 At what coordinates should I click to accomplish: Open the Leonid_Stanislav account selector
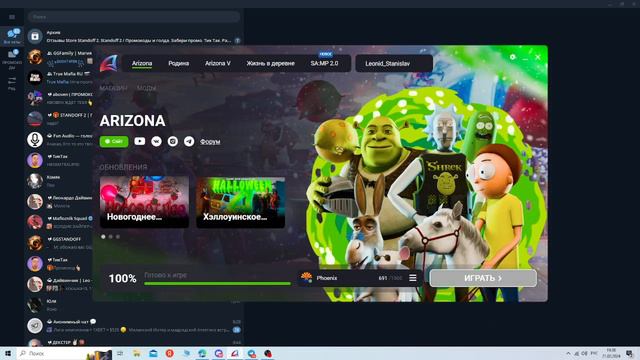(394, 63)
